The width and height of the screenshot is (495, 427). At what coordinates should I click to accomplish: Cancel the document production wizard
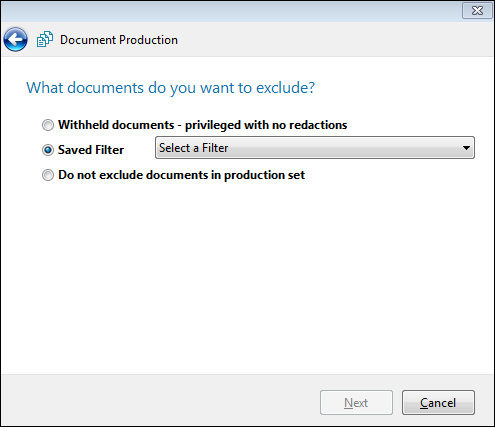(x=438, y=403)
